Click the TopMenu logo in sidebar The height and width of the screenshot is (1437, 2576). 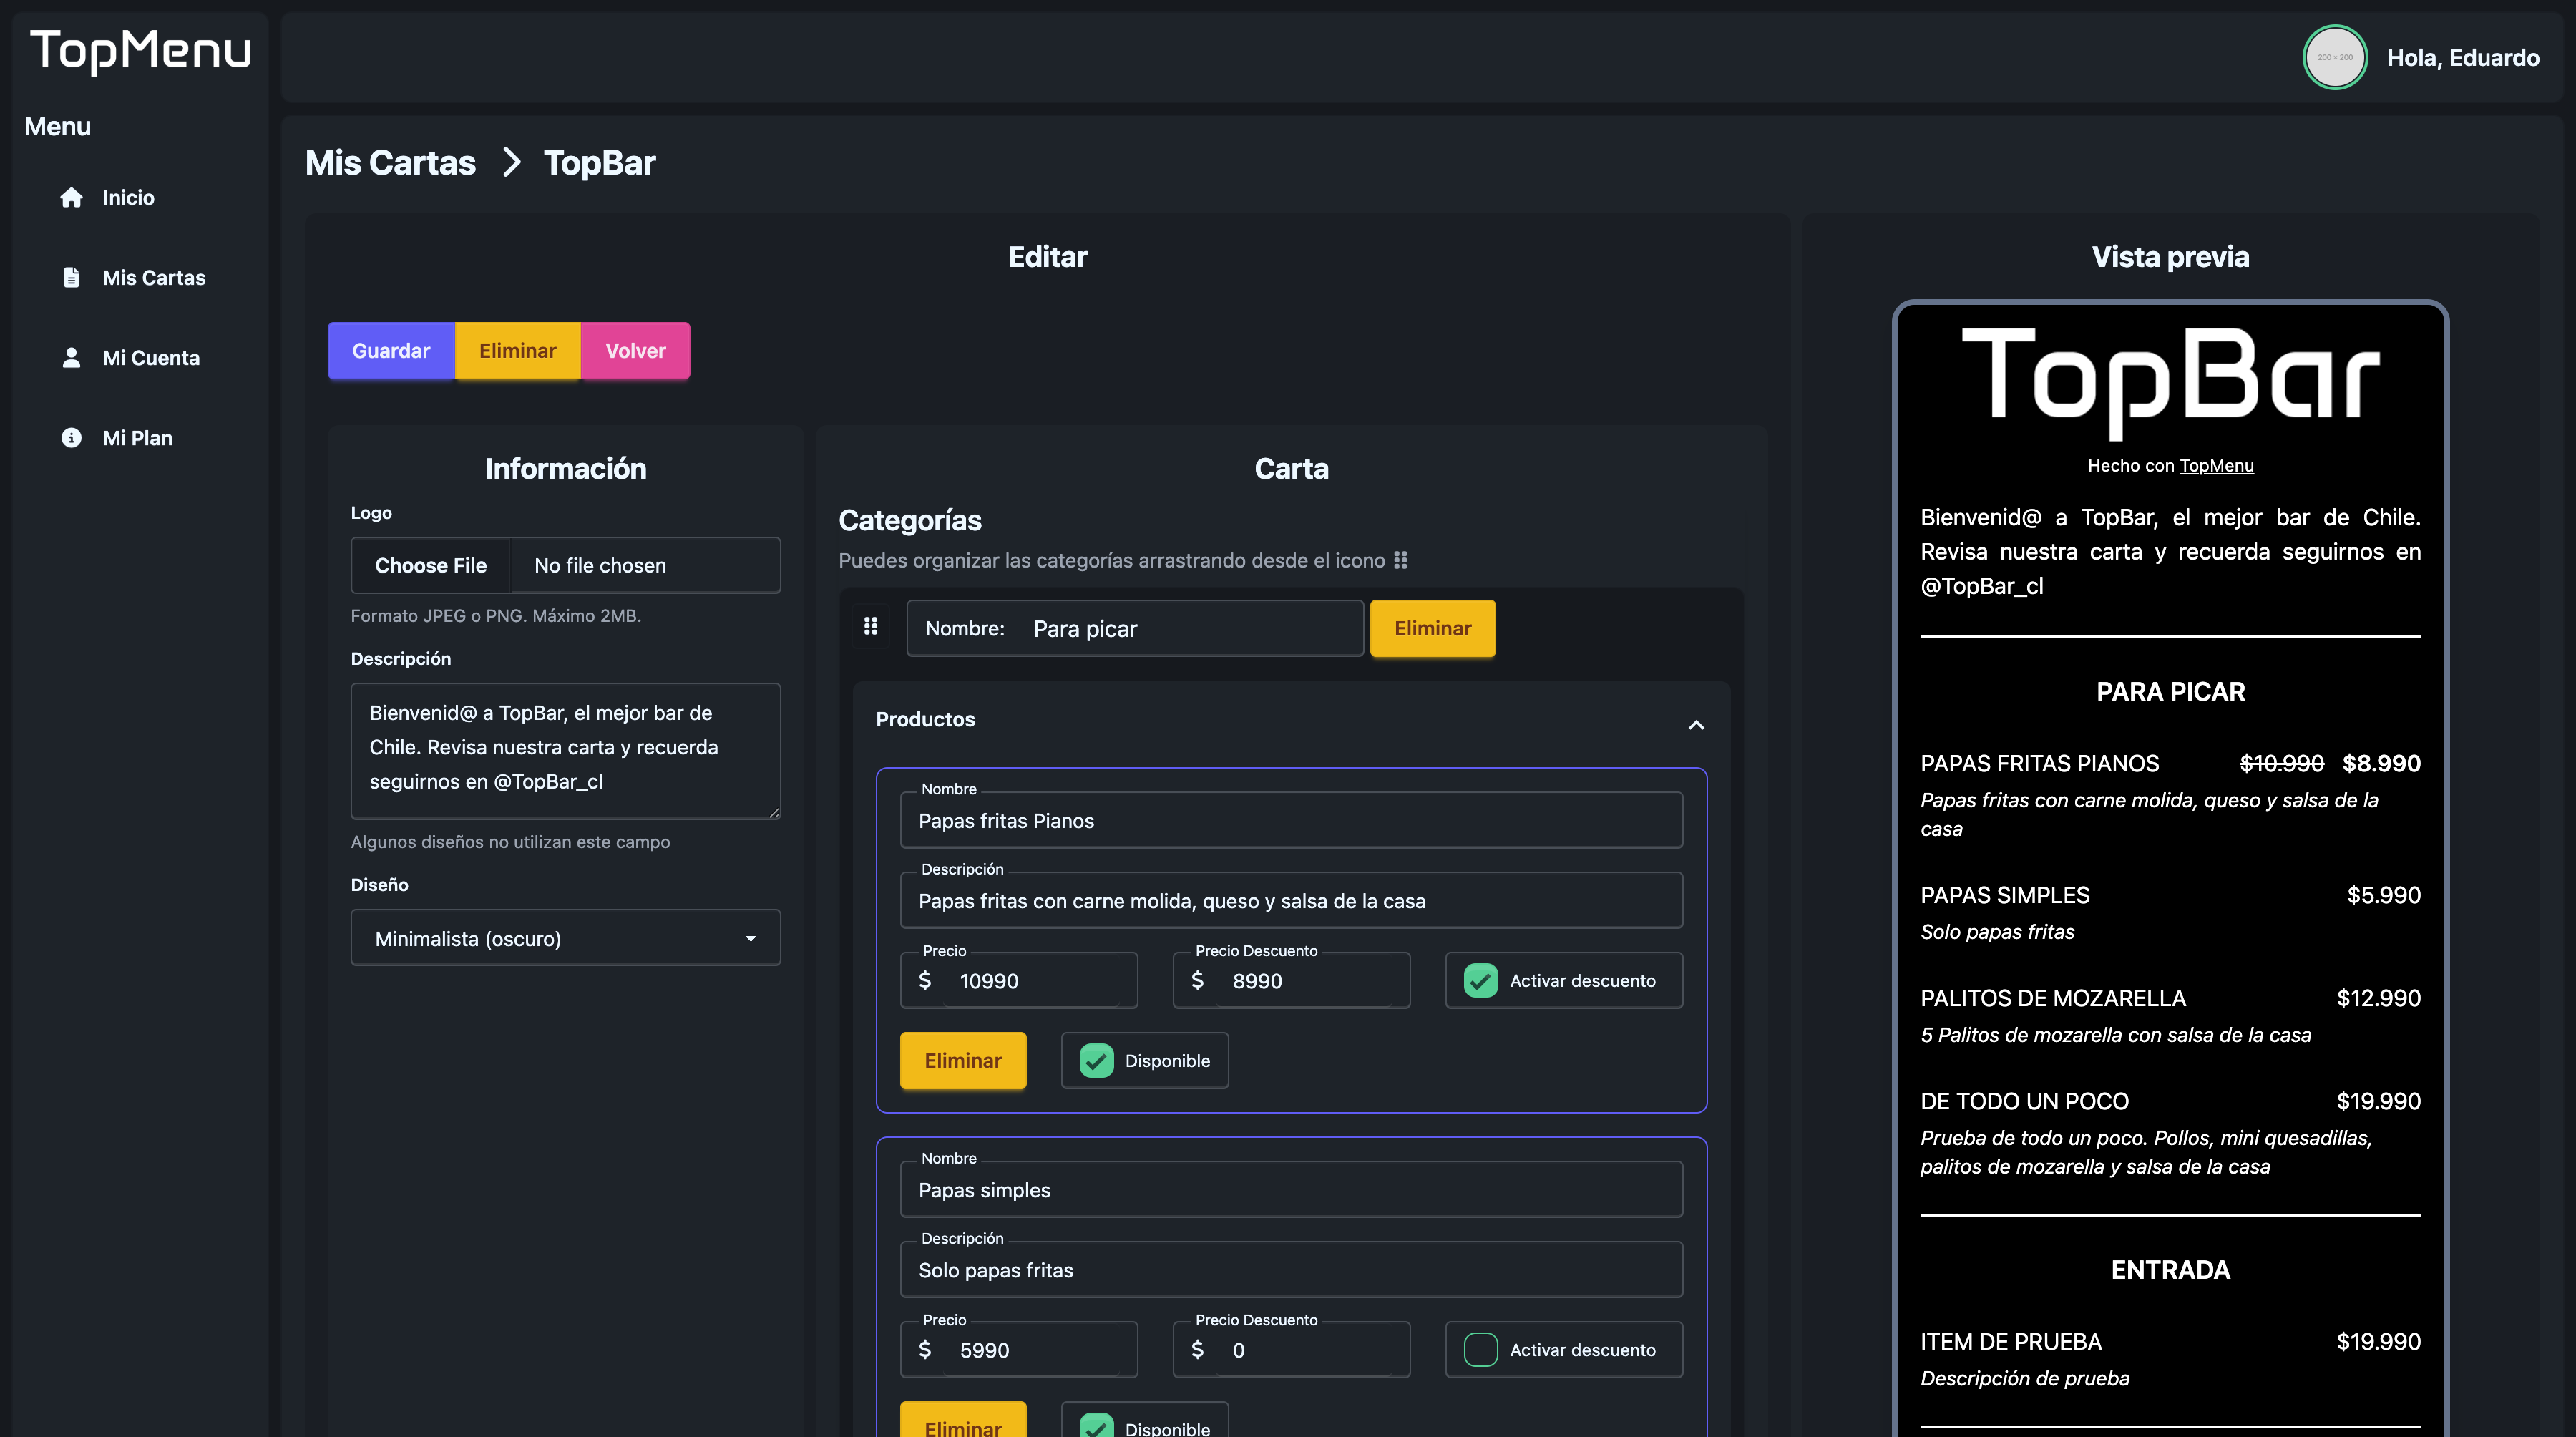[x=140, y=50]
